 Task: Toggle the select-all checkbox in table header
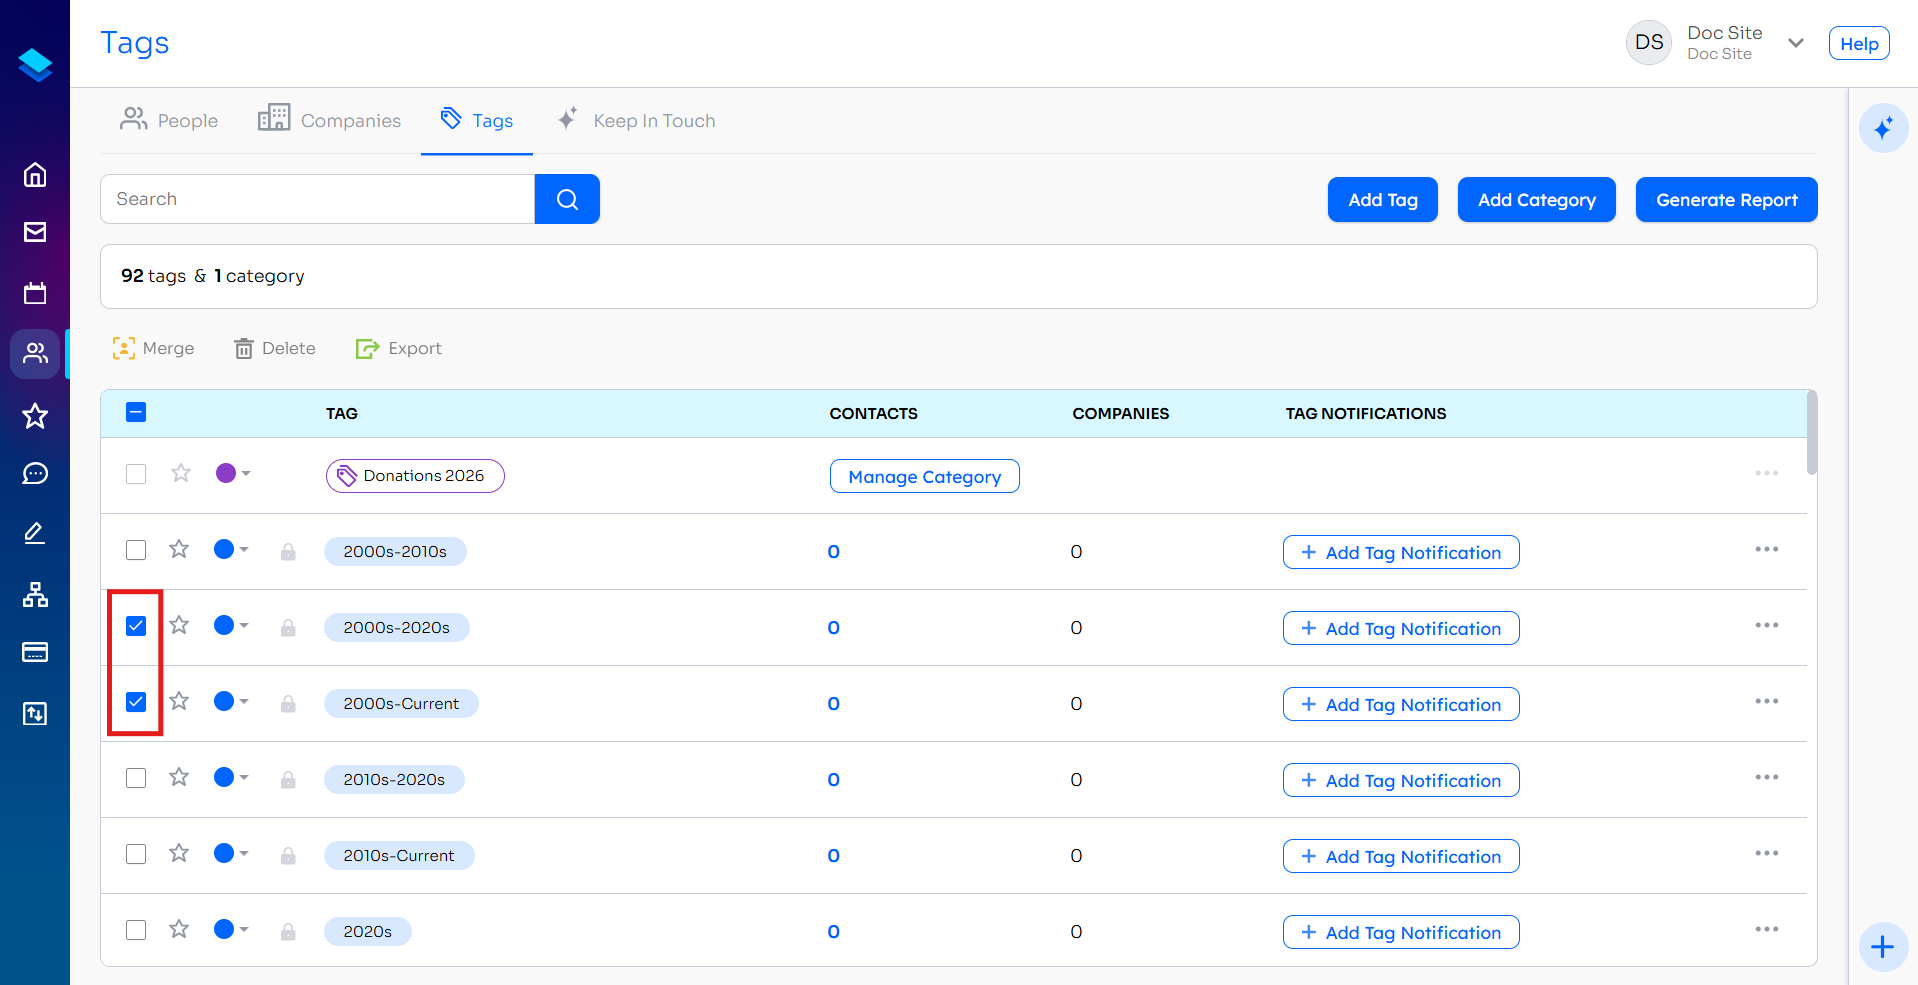[x=136, y=412]
